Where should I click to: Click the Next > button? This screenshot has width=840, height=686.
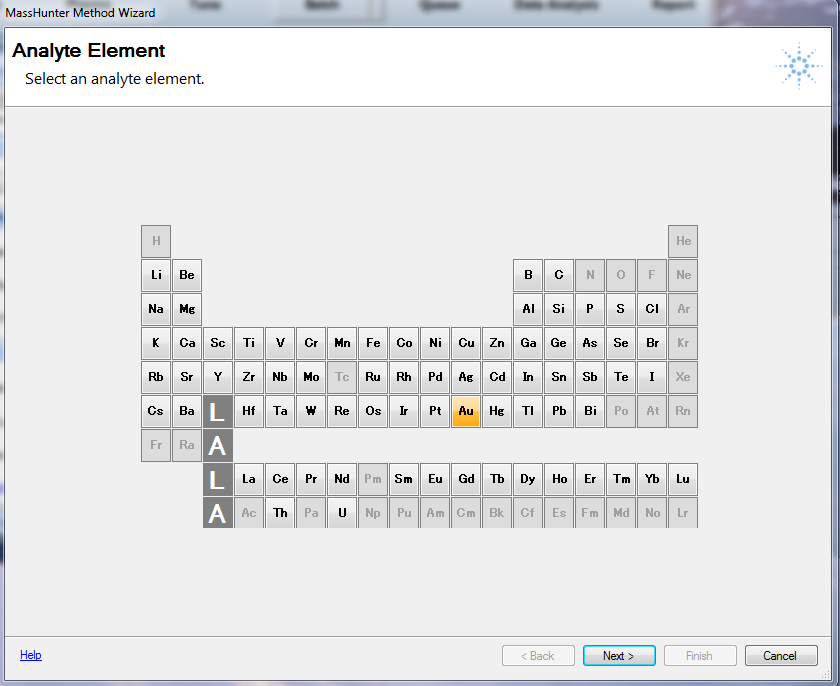(x=619, y=655)
